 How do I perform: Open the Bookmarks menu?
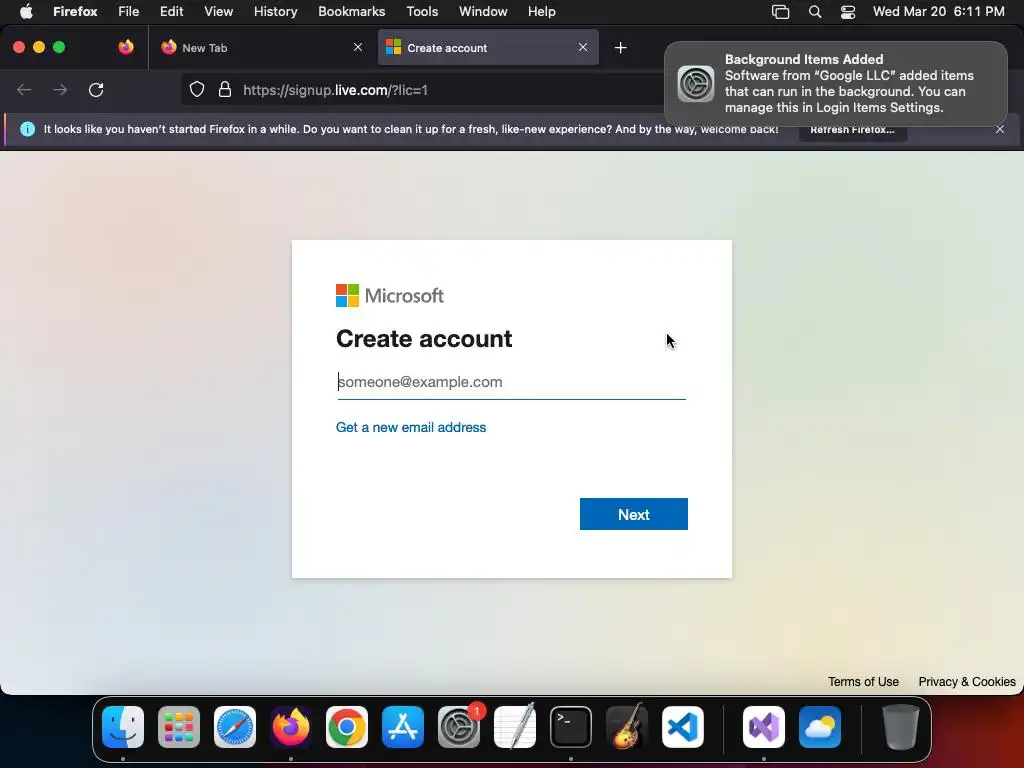pos(351,11)
